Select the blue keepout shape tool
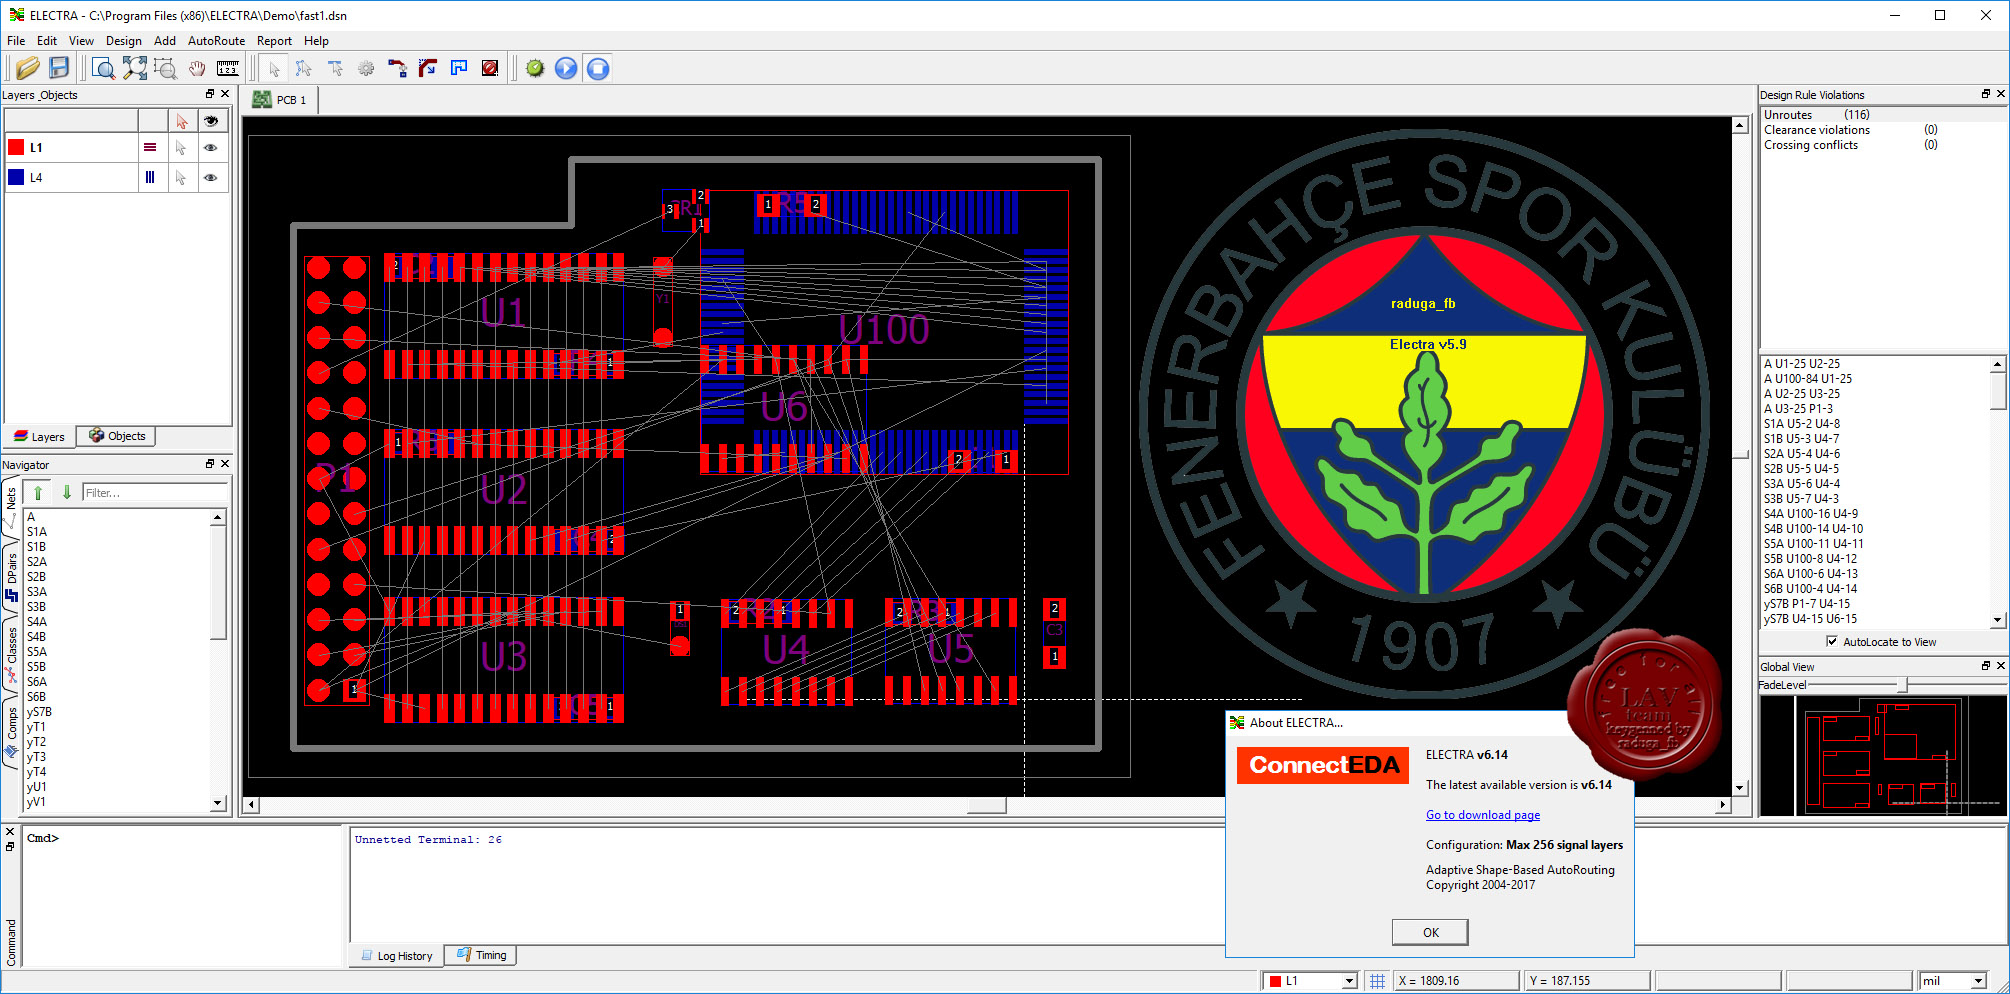Viewport: 2010px width, 994px height. pos(459,68)
